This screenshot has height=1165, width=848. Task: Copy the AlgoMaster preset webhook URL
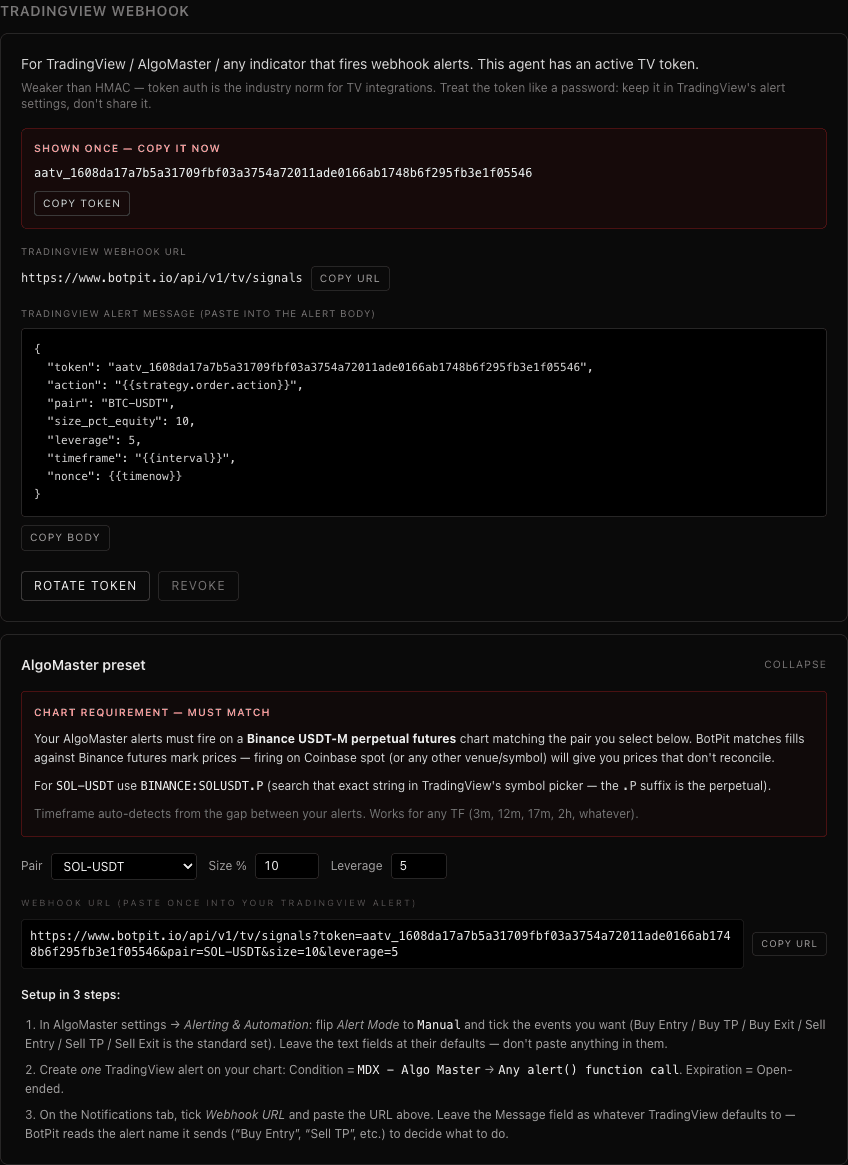[x=789, y=943]
